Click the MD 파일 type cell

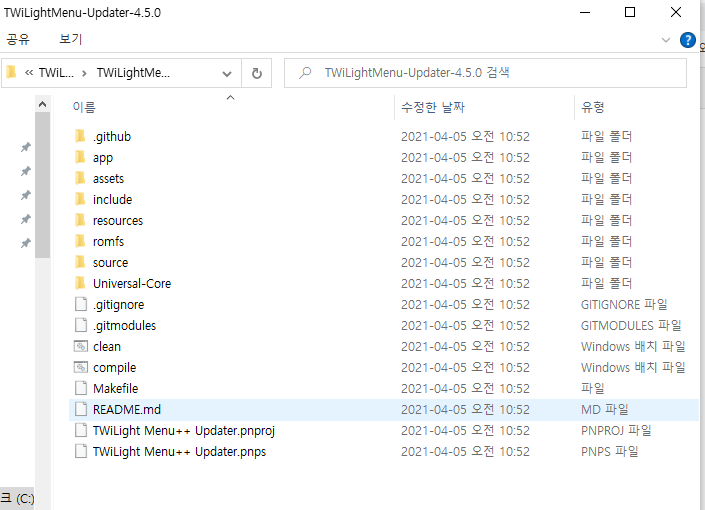pyautogui.click(x=605, y=409)
